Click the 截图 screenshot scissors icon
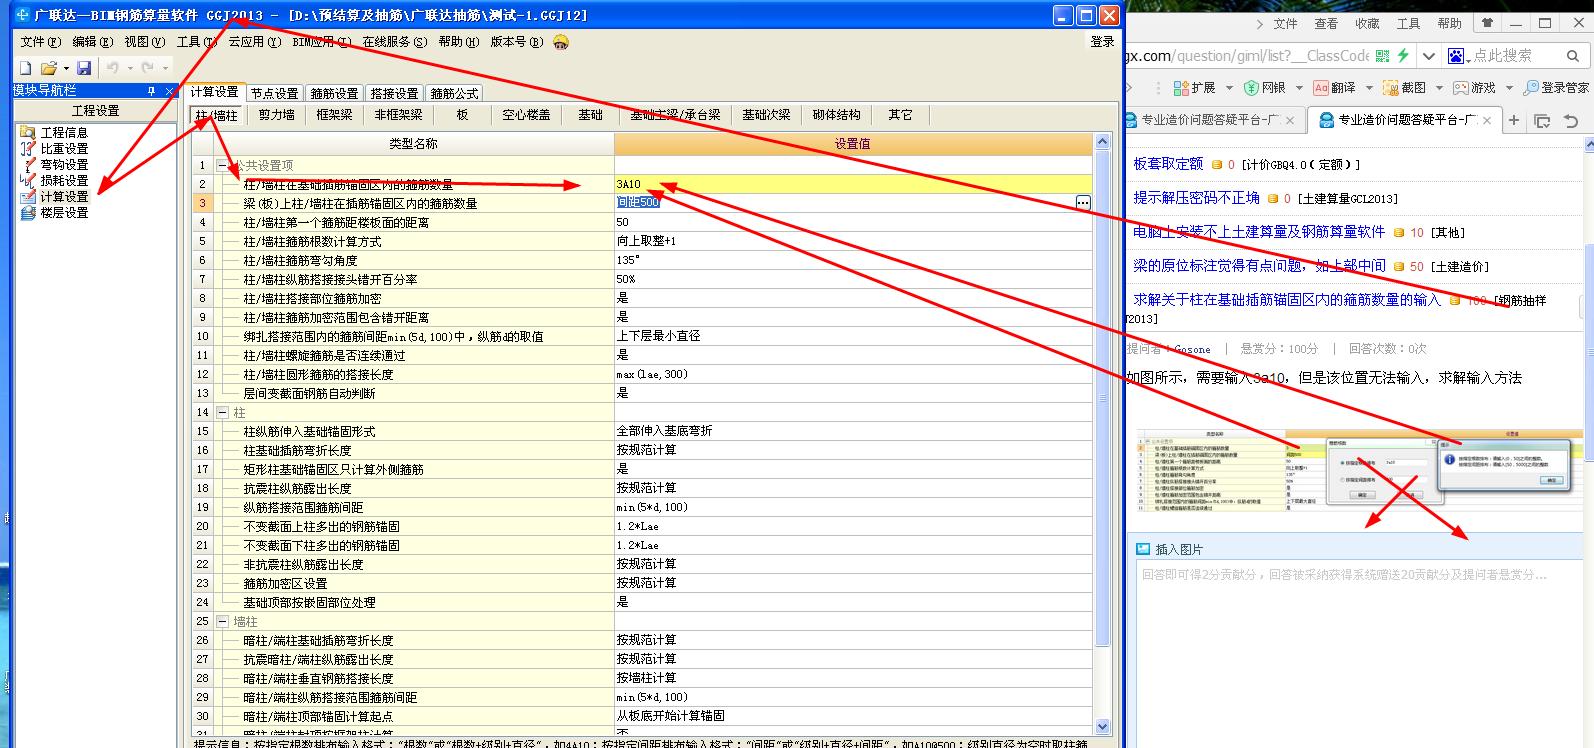The image size is (1594, 748). (x=1391, y=88)
